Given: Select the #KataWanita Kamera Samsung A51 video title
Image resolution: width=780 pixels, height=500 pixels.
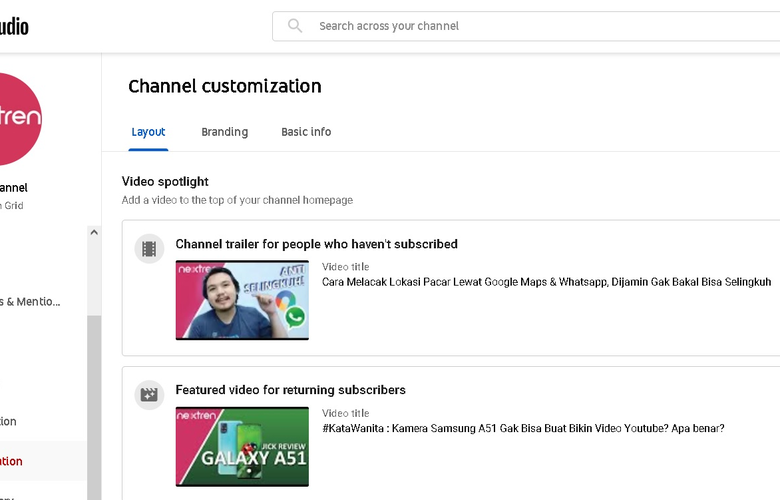Looking at the screenshot, I should [523, 428].
